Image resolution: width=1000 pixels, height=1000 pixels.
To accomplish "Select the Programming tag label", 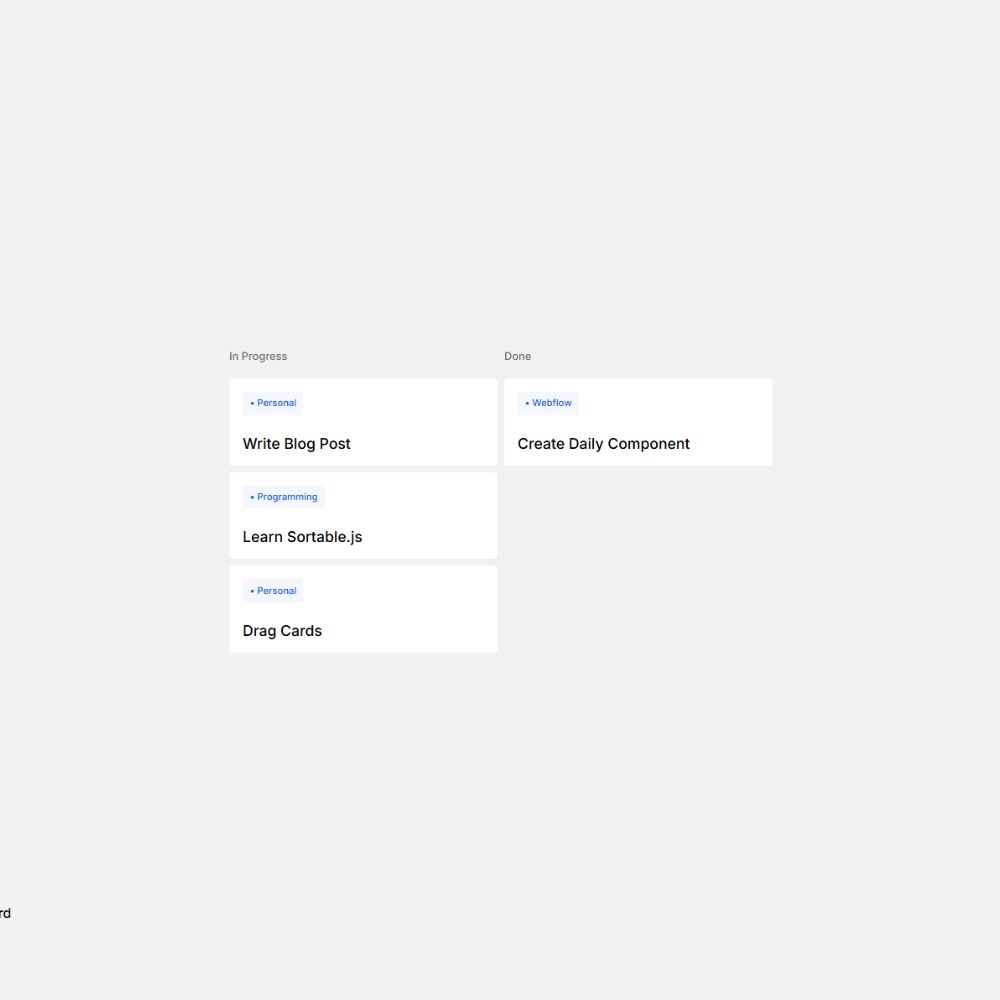I will point(287,497).
